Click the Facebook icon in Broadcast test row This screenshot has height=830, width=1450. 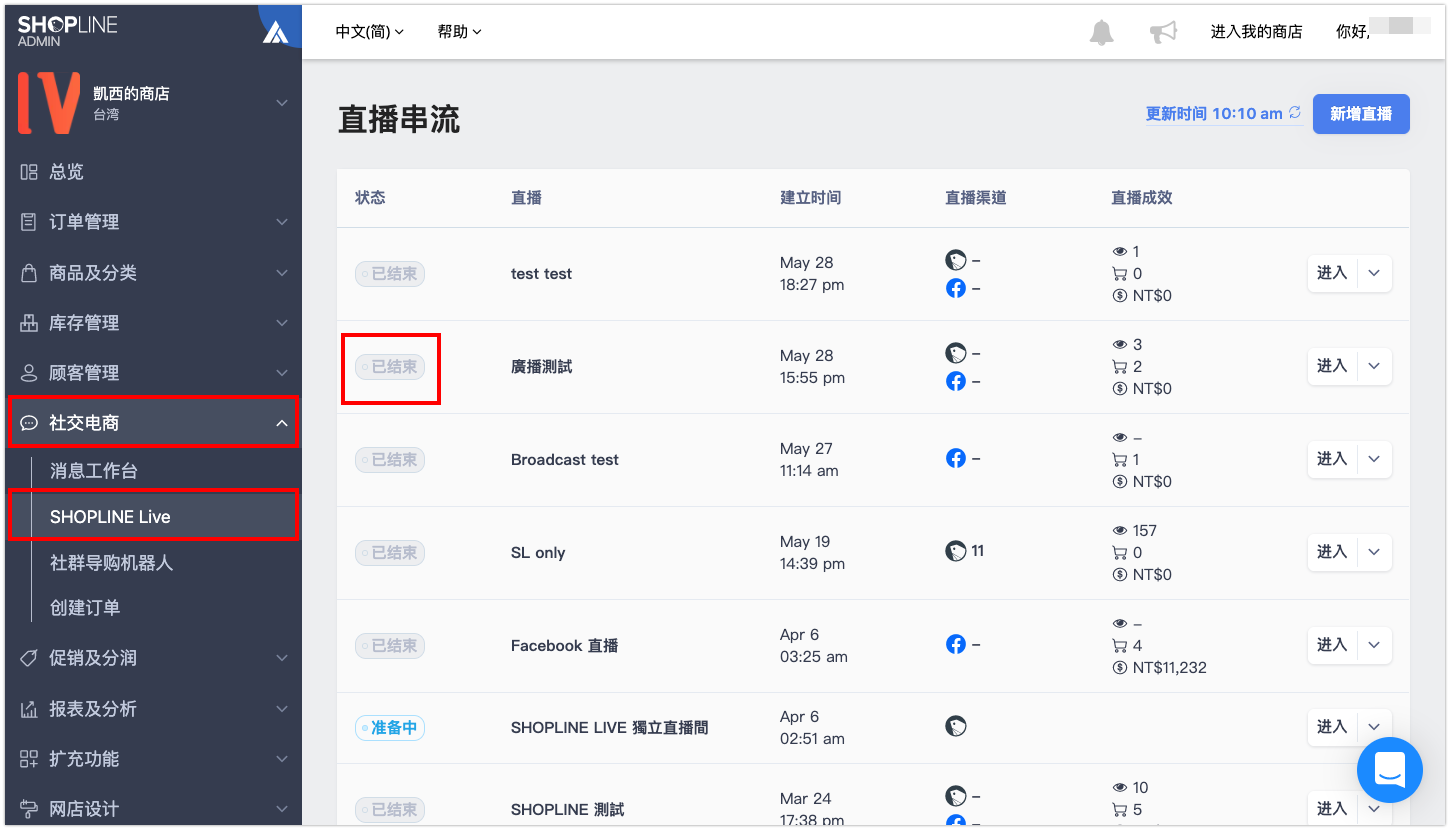point(956,458)
